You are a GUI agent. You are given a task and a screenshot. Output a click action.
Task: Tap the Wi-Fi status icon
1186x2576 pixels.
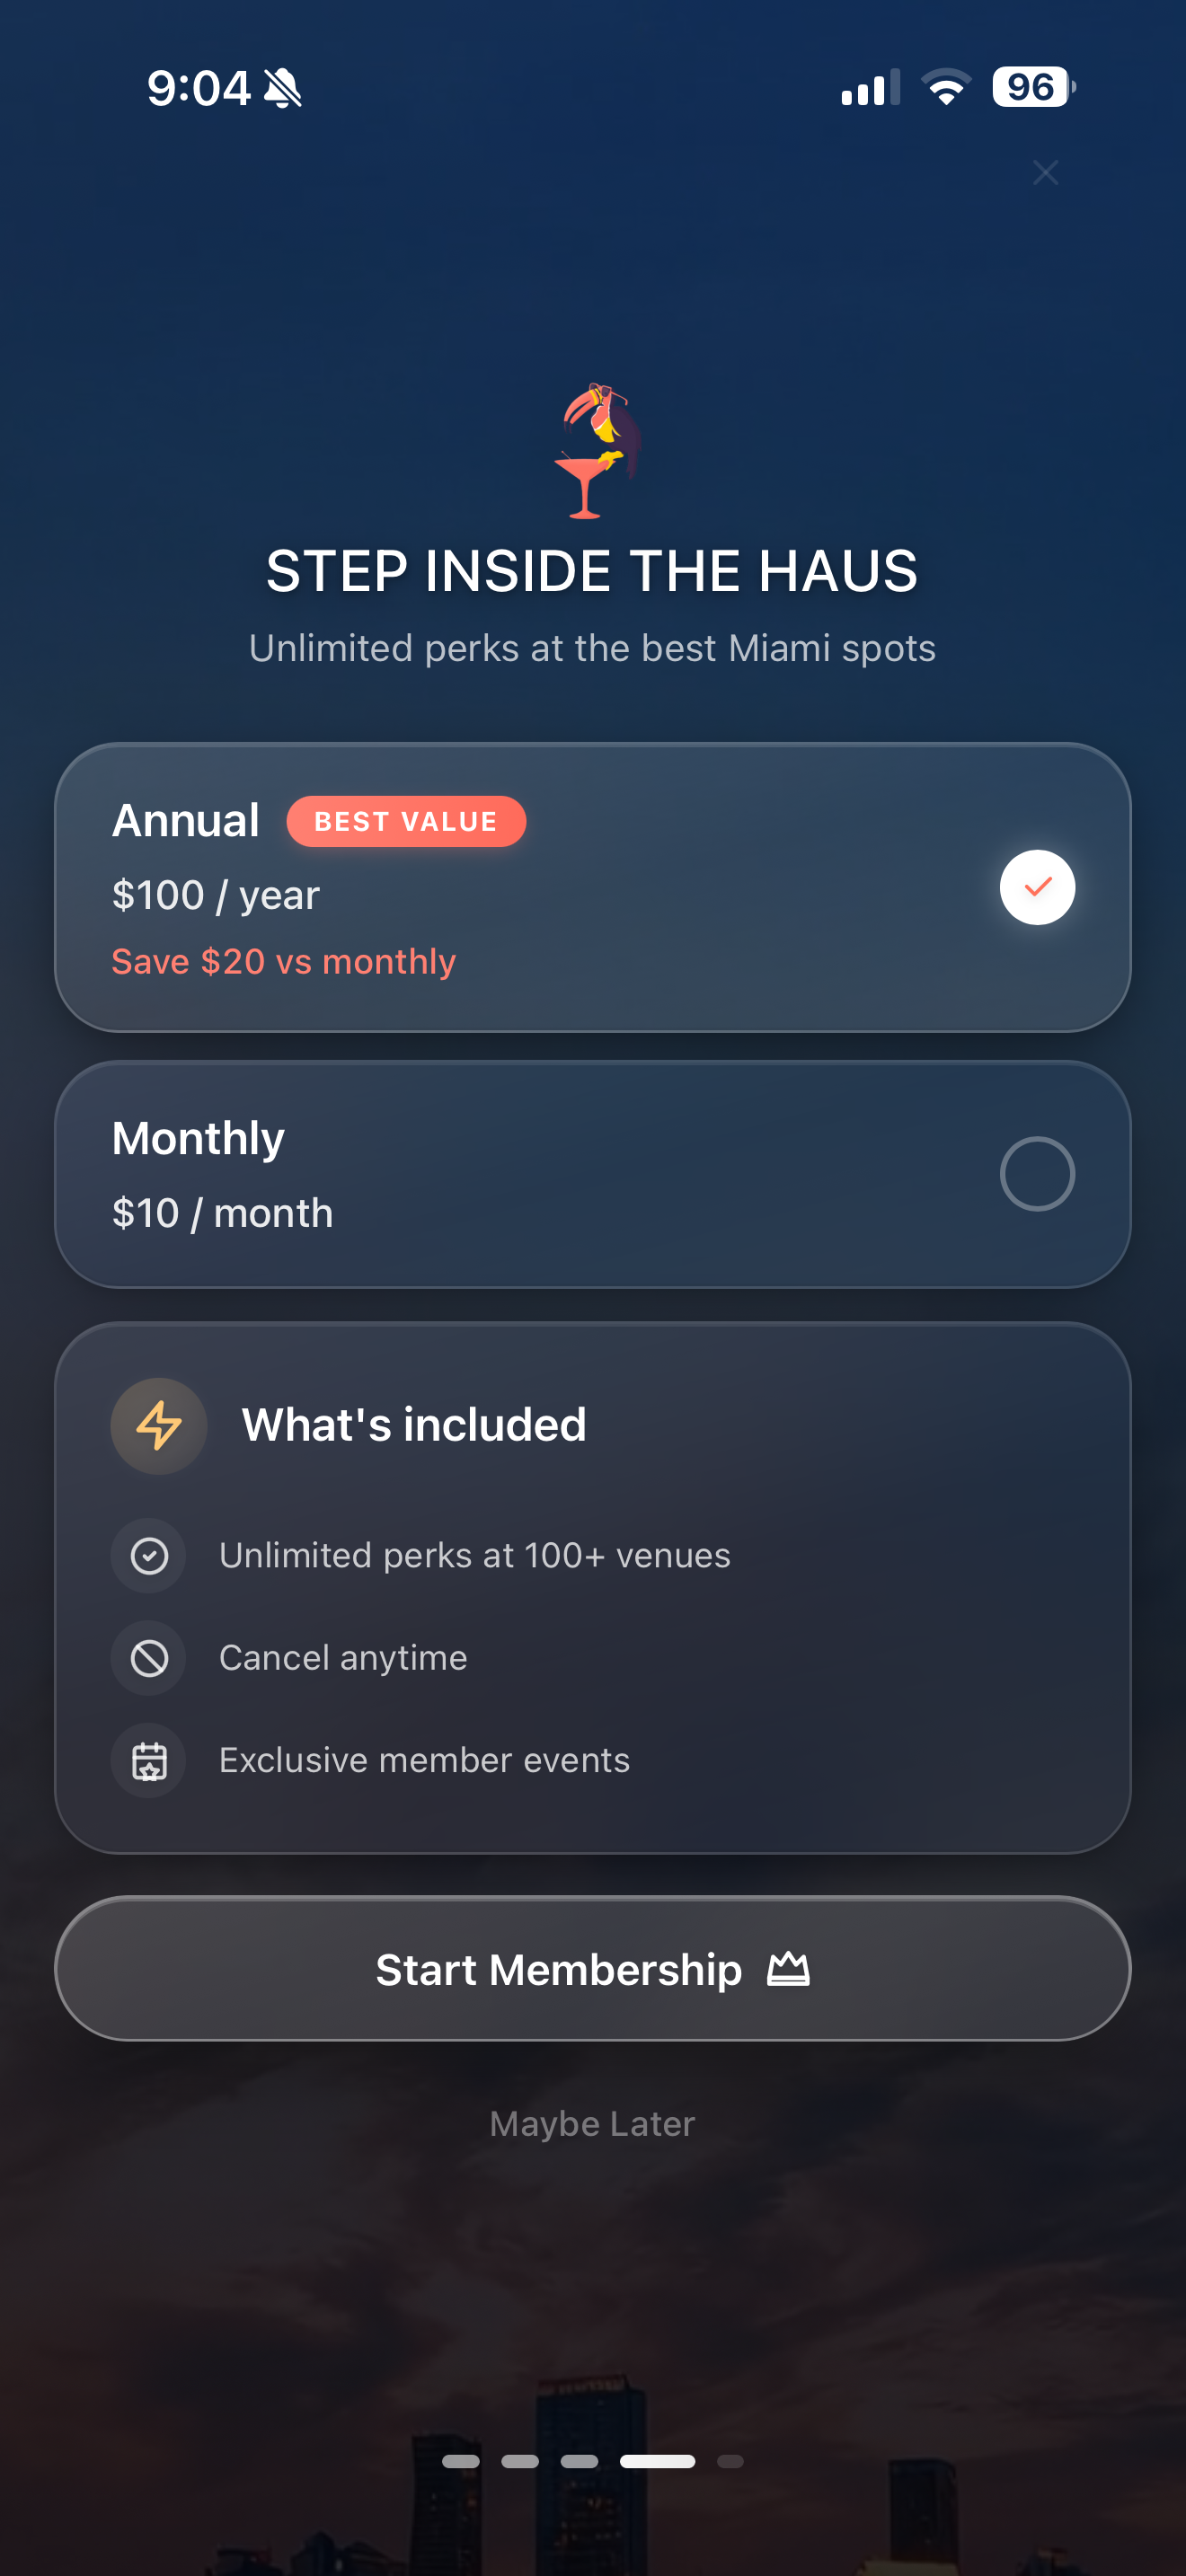tap(946, 87)
